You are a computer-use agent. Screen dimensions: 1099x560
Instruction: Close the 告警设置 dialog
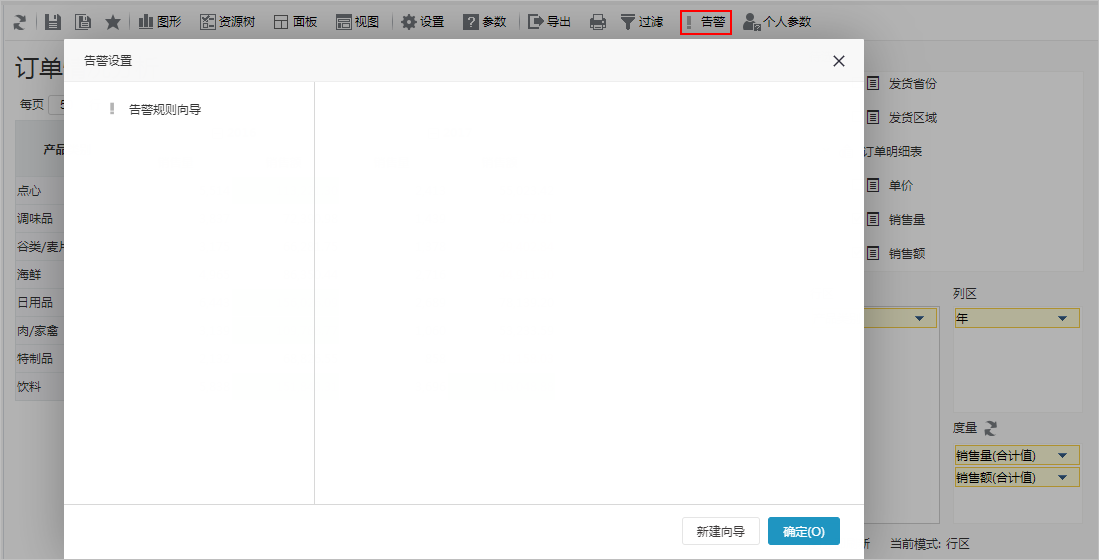(838, 61)
